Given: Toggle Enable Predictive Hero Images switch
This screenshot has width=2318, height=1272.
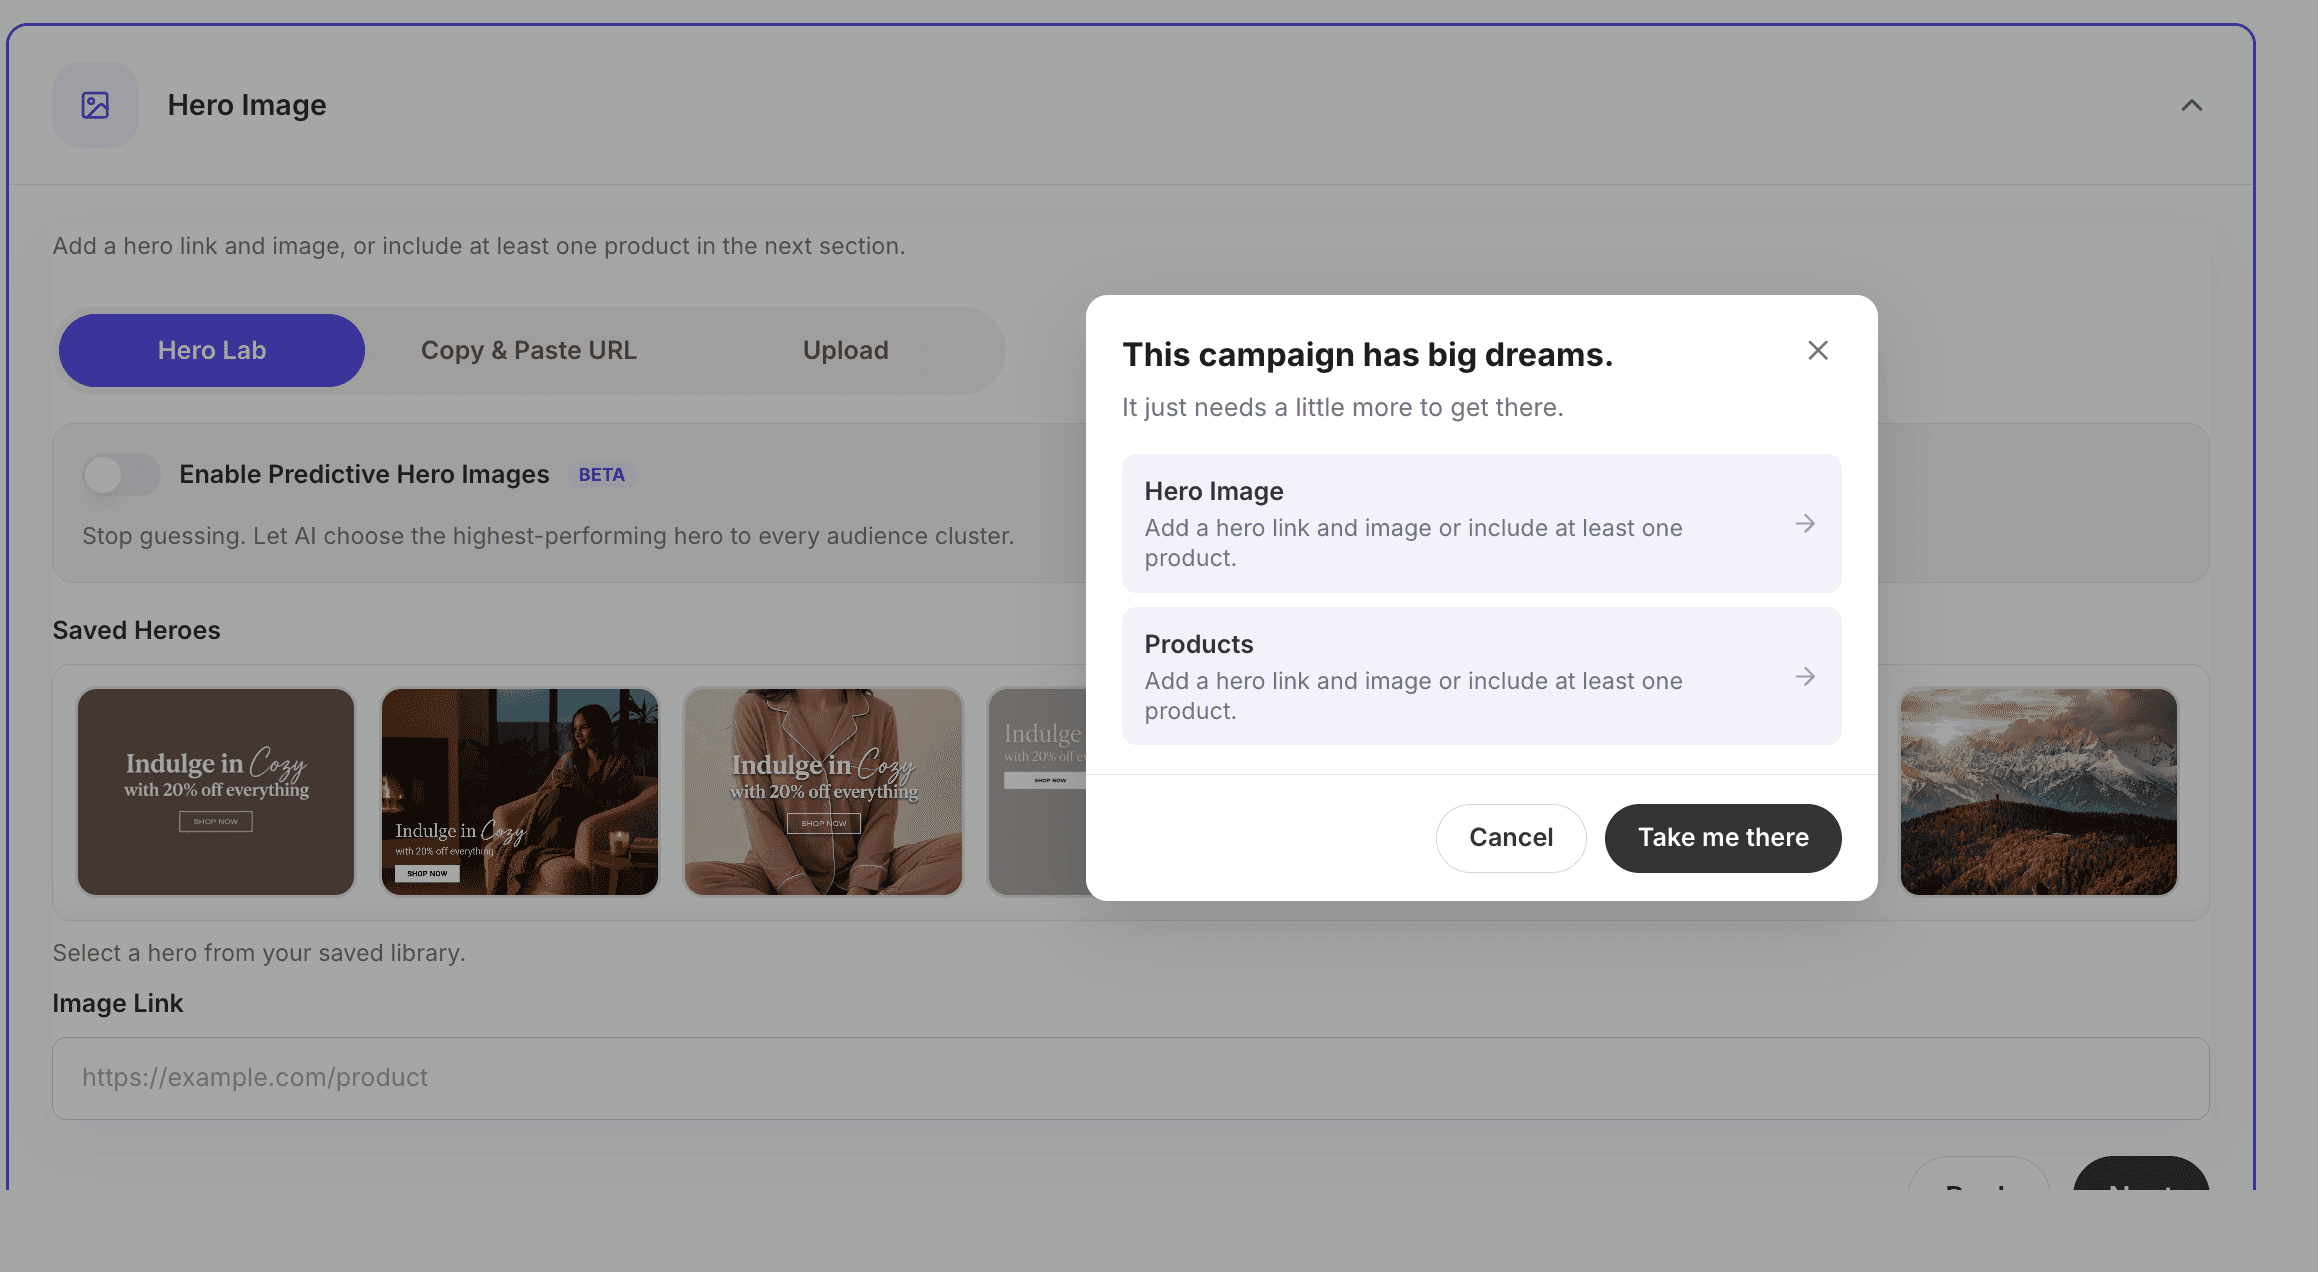Looking at the screenshot, I should (x=121, y=474).
